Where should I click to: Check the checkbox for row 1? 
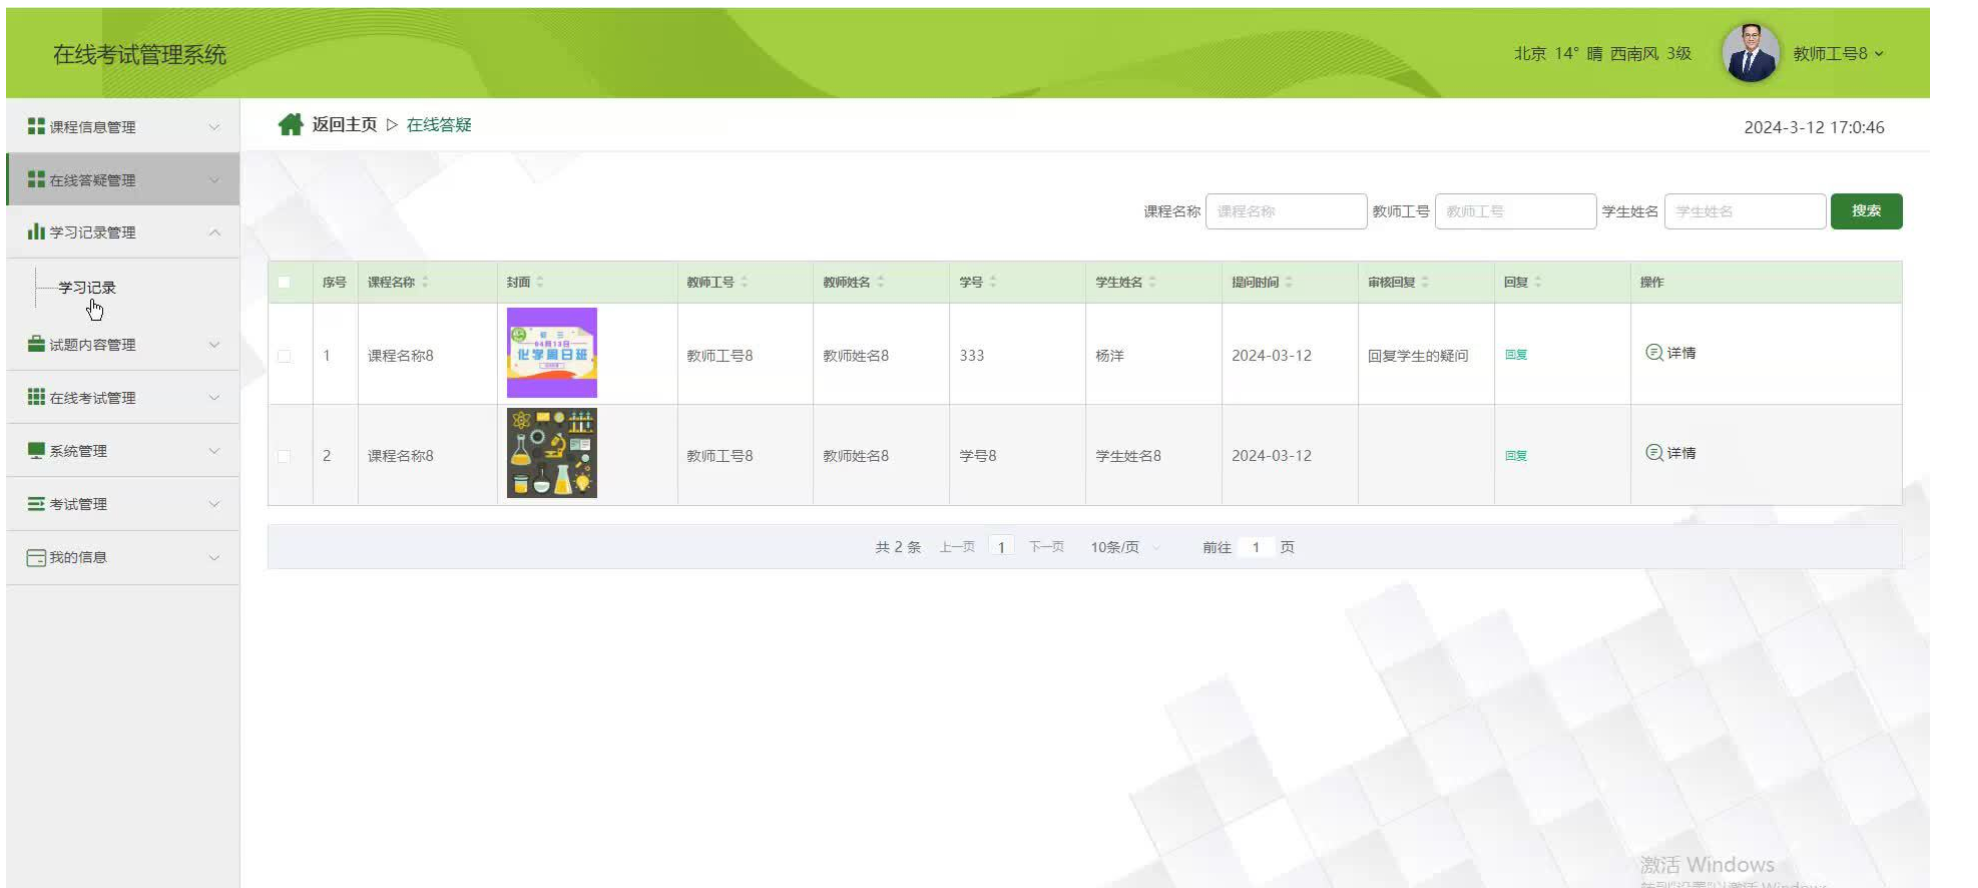[x=284, y=355]
